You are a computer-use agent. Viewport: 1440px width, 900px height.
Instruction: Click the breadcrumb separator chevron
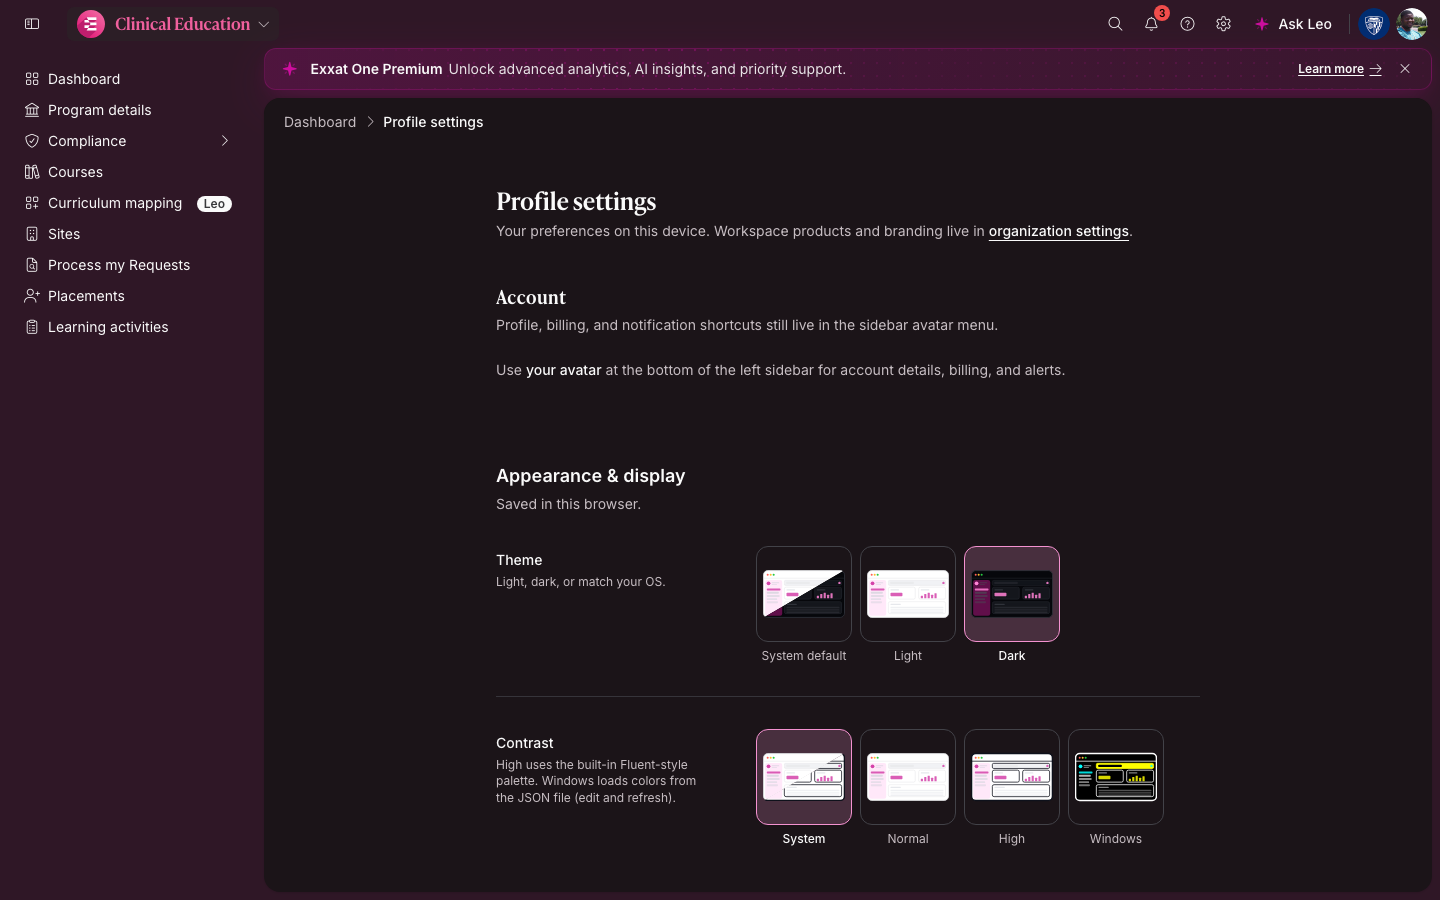click(x=370, y=122)
